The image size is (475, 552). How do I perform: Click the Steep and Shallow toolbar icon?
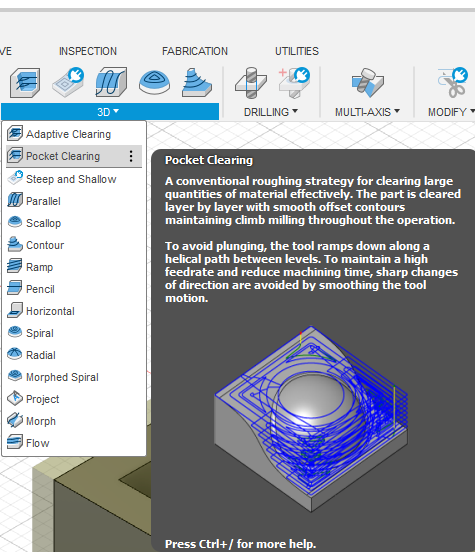coord(68,82)
